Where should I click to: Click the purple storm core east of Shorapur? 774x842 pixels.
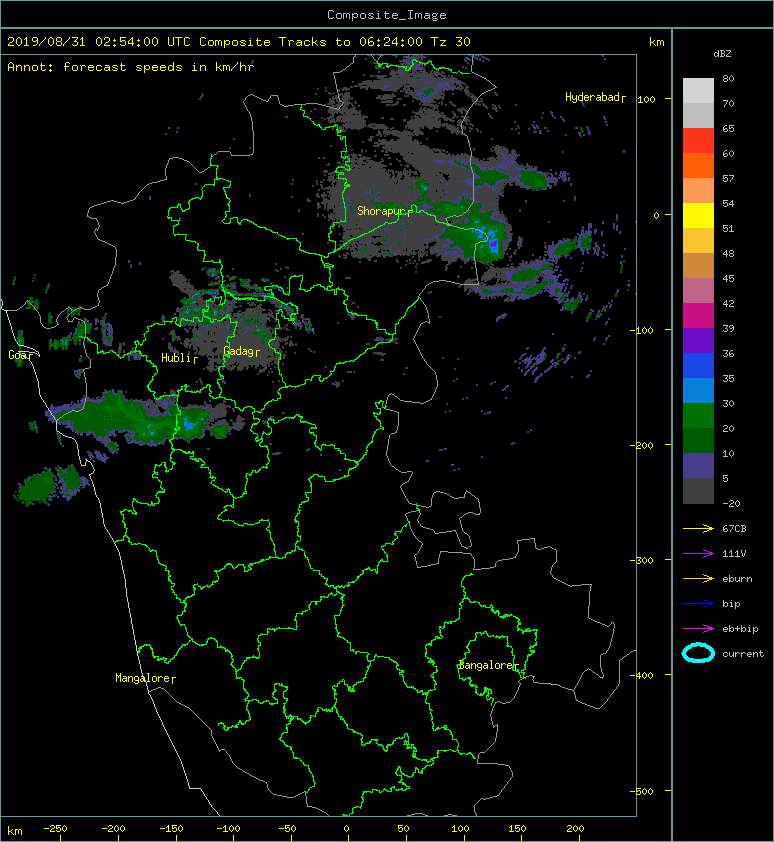[x=494, y=245]
